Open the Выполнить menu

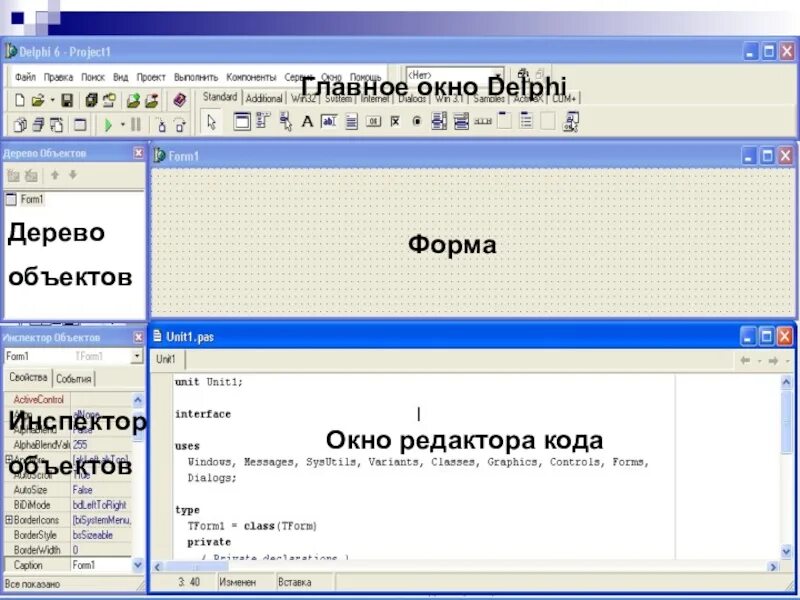click(196, 78)
